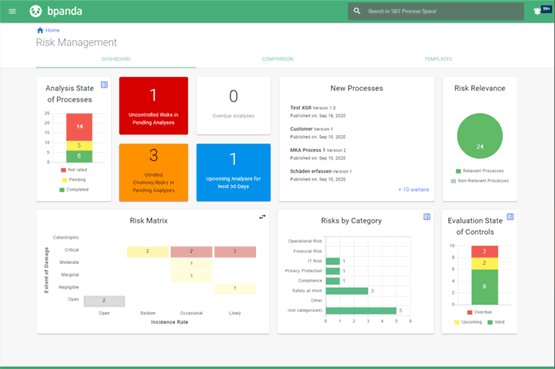Open the Home breadcrumb link
This screenshot has height=369, width=555.
(x=52, y=30)
